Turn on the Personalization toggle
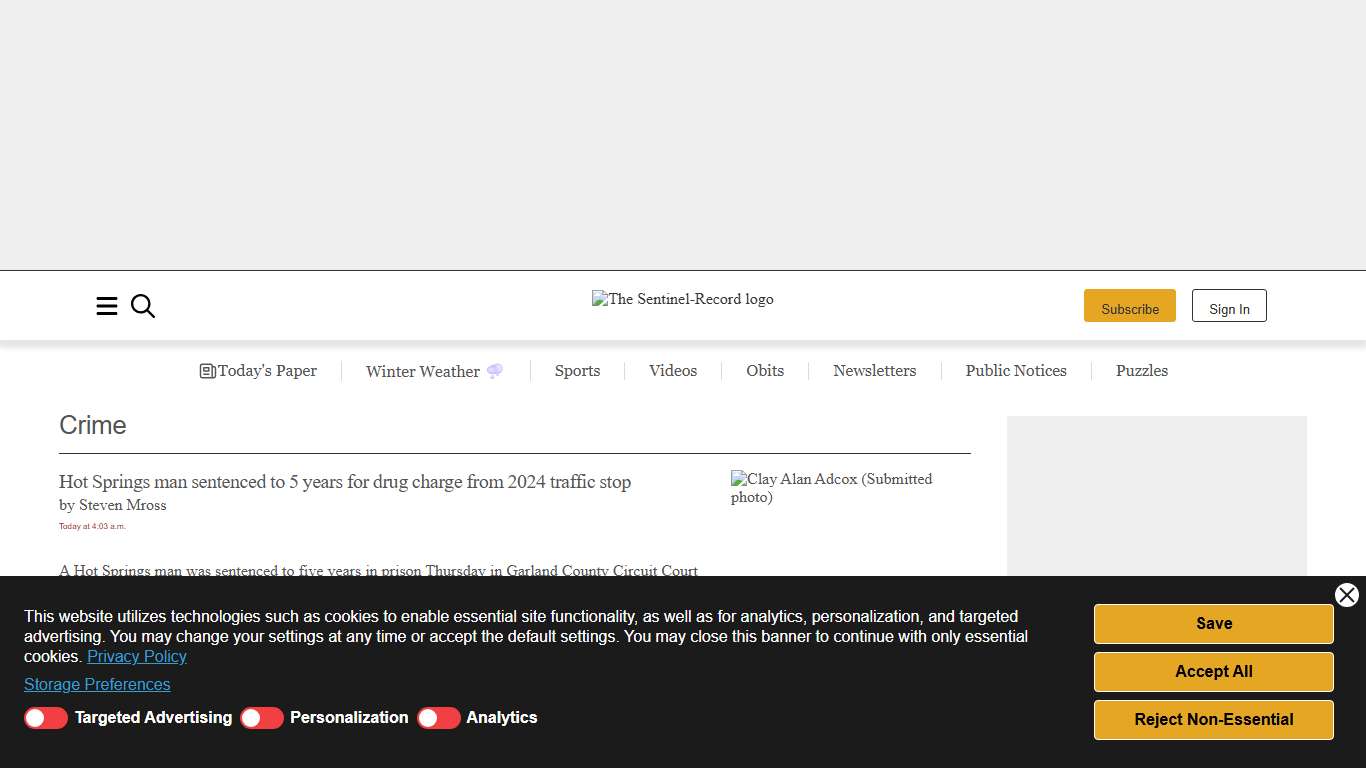1366x768 pixels. [x=262, y=718]
